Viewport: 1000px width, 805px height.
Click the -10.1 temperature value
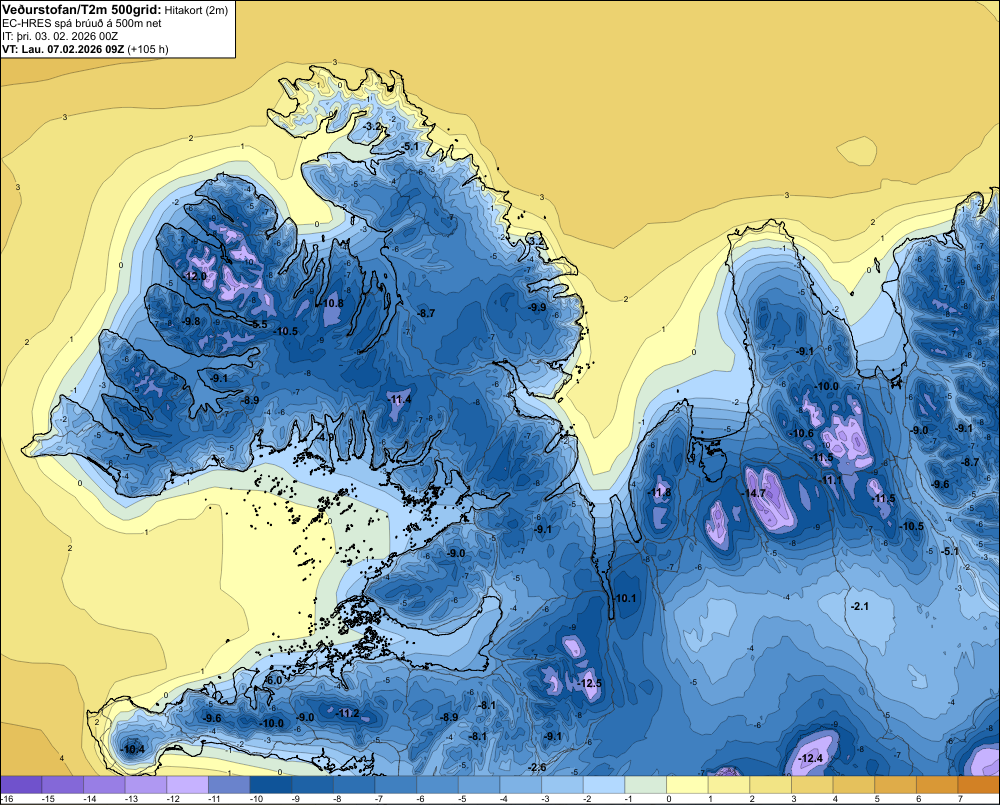point(624,598)
